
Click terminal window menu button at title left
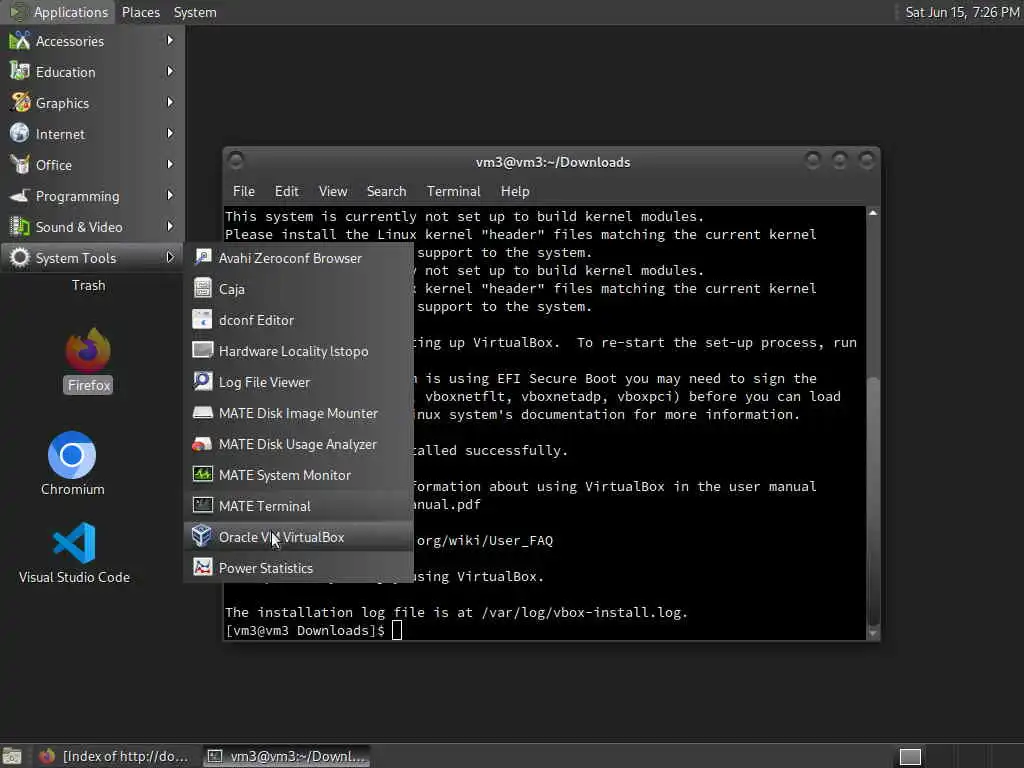236,160
